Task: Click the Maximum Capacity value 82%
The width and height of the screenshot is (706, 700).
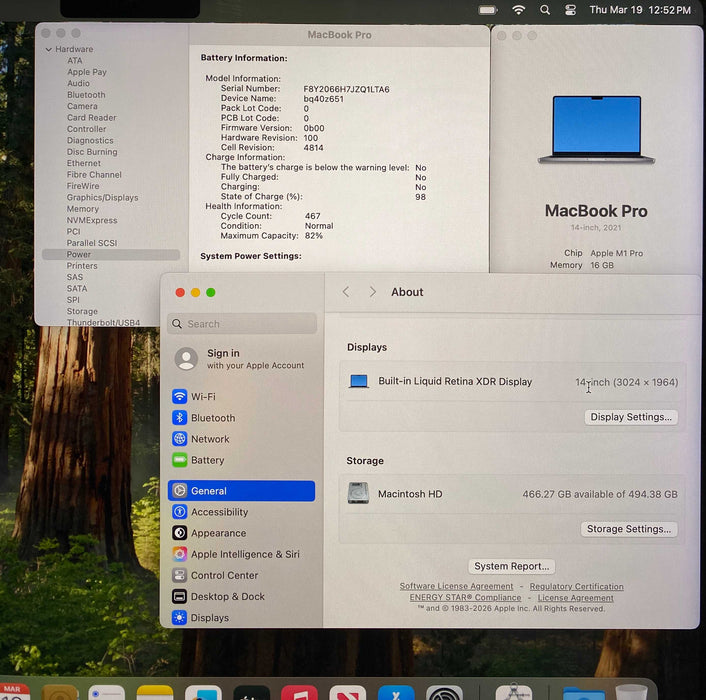Action: (x=314, y=235)
